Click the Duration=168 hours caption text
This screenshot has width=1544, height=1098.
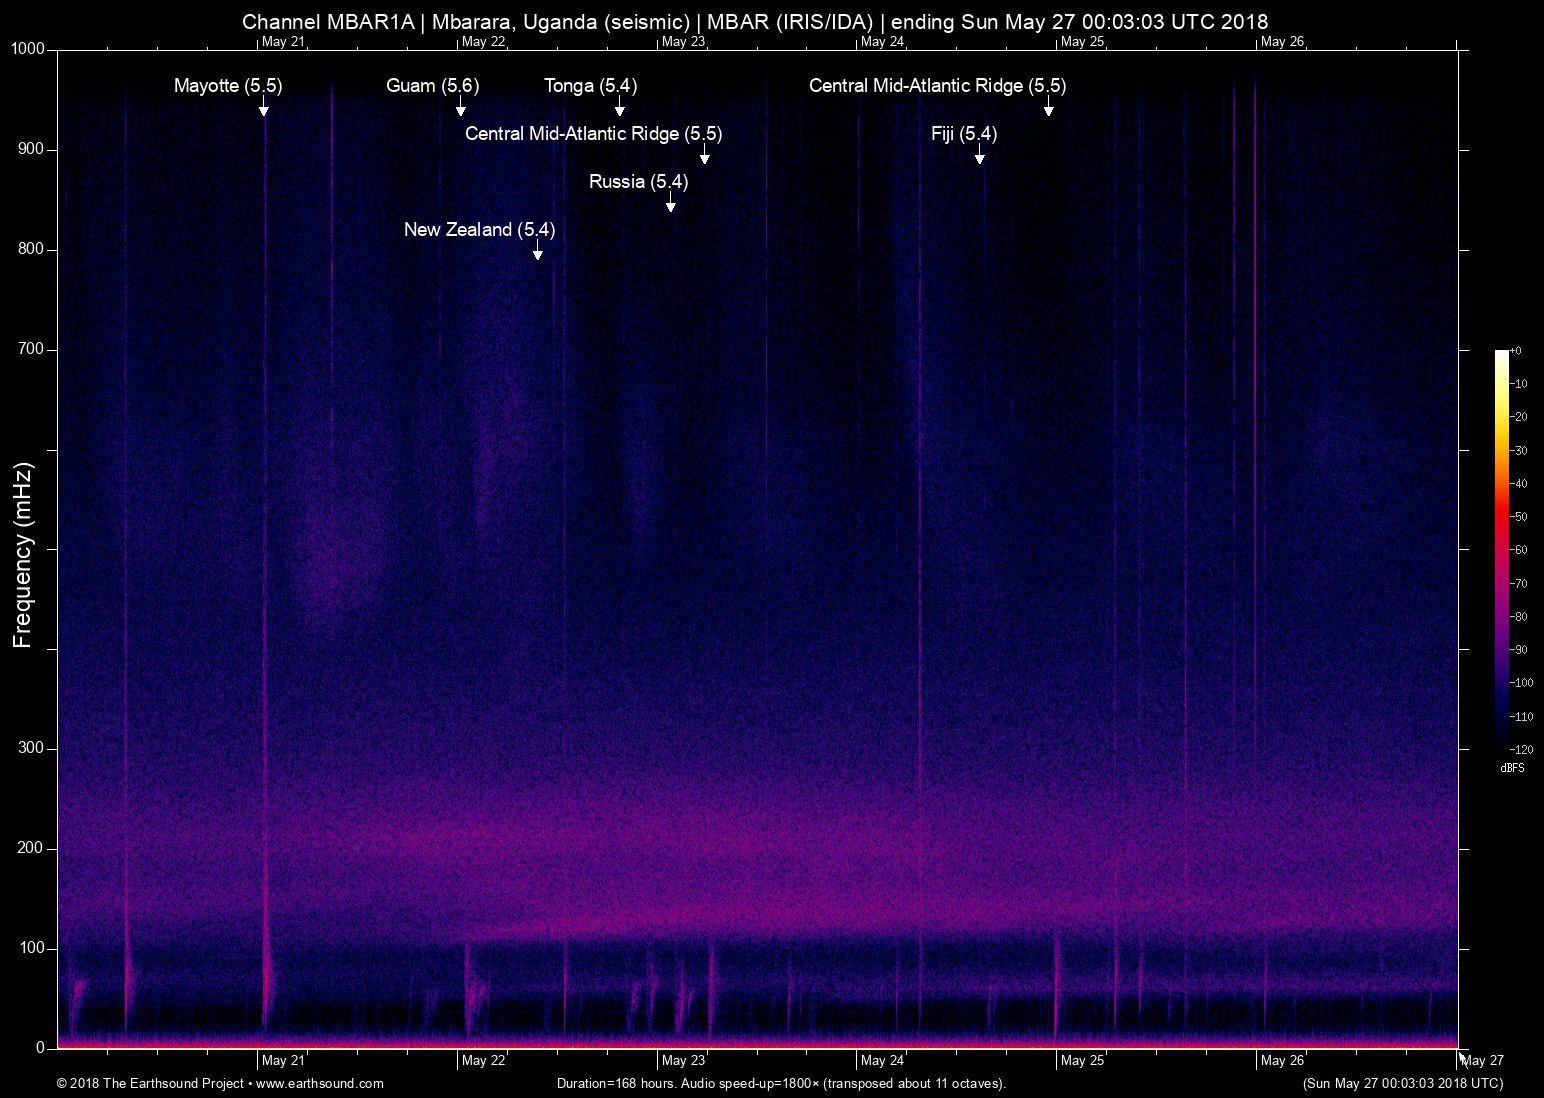point(780,1083)
